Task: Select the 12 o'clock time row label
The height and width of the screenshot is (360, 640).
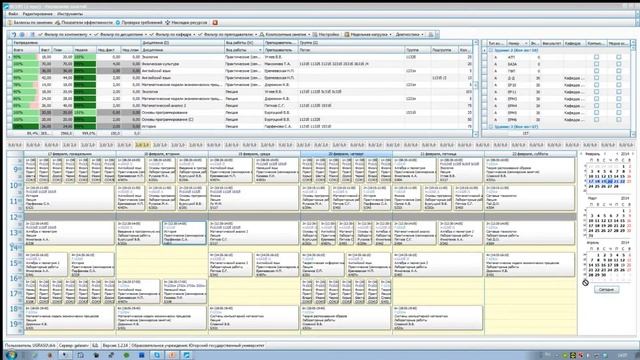Action: 15,217
